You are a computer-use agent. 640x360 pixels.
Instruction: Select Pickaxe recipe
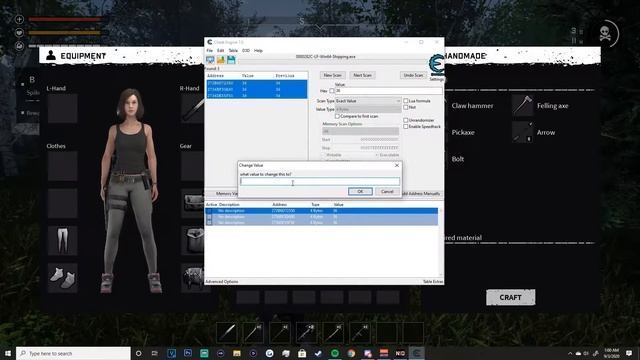coord(463,133)
